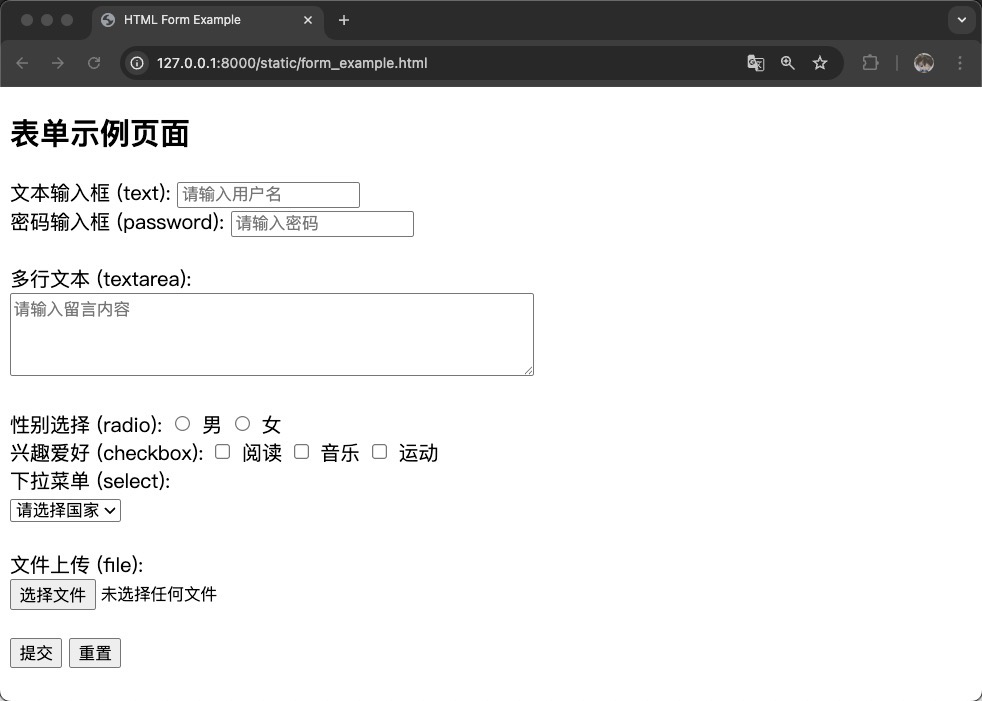Screen dimensions: 982x701
Task: Open the Extensions puzzle-piece icon
Action: (x=870, y=62)
